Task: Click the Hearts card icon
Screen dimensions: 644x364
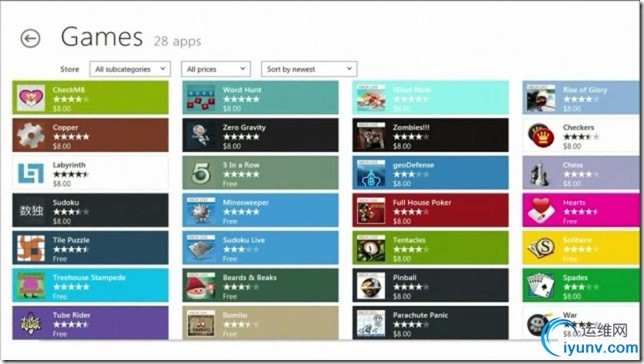Action: (x=541, y=211)
